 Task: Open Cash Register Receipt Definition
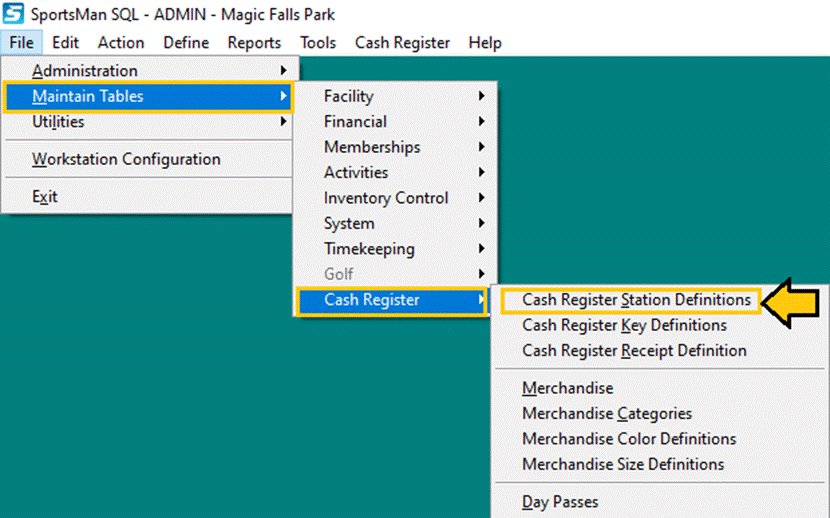[634, 351]
